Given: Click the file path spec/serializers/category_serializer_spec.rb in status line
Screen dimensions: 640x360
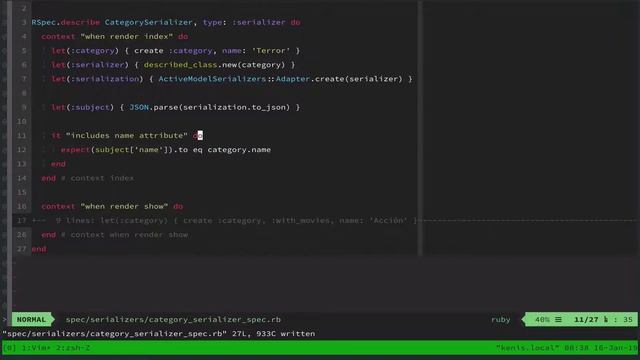Looking at the screenshot, I should [173, 319].
